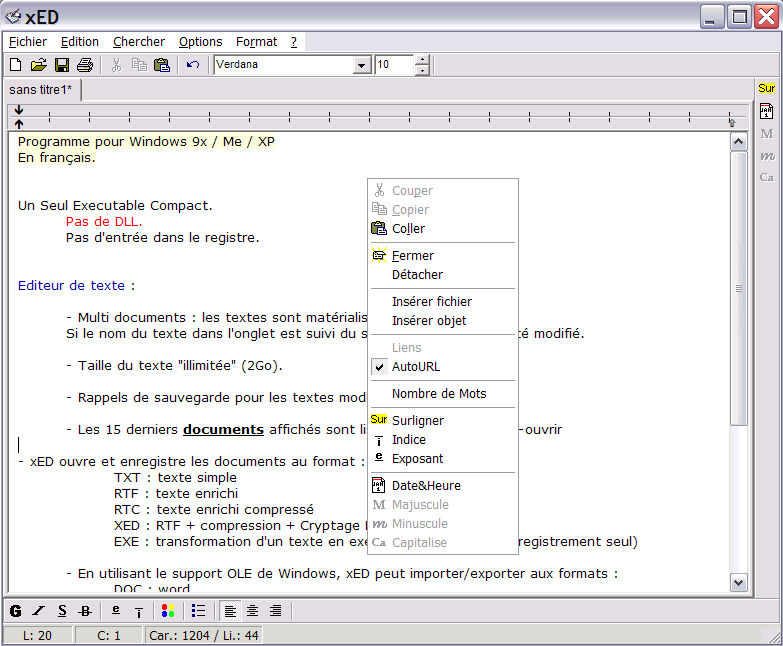Open the Chercher menu
Screen dimensions: 783x646
tap(139, 42)
